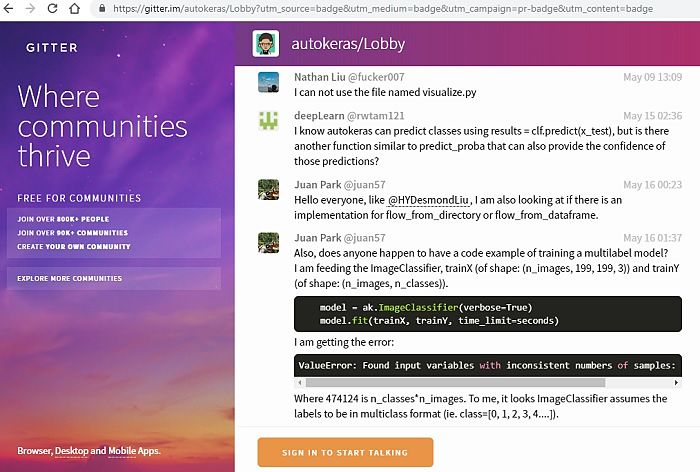Click the 'Where communities thrive' heading

pyautogui.click(x=102, y=126)
